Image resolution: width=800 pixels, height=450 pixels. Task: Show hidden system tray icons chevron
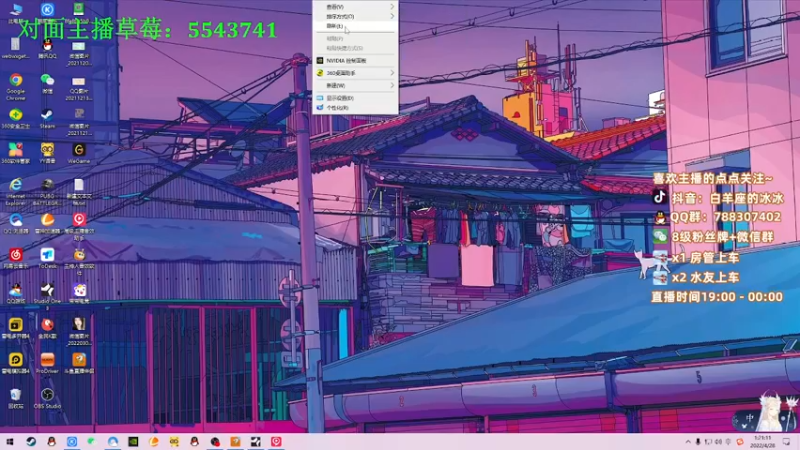coord(688,442)
